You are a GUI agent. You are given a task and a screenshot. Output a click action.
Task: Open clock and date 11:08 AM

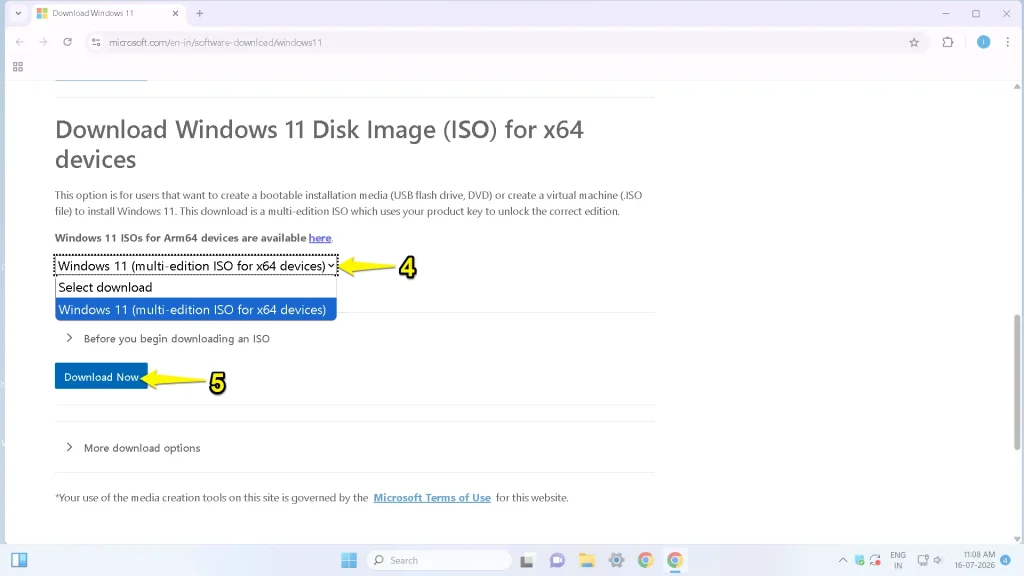[x=974, y=560]
